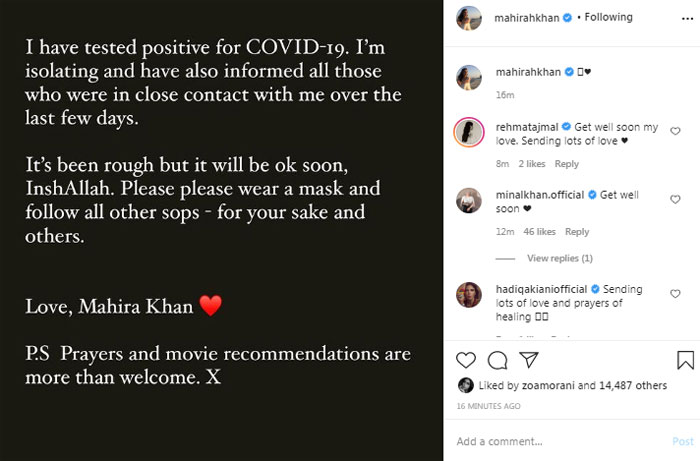Like the post with the heart icon

[466, 360]
